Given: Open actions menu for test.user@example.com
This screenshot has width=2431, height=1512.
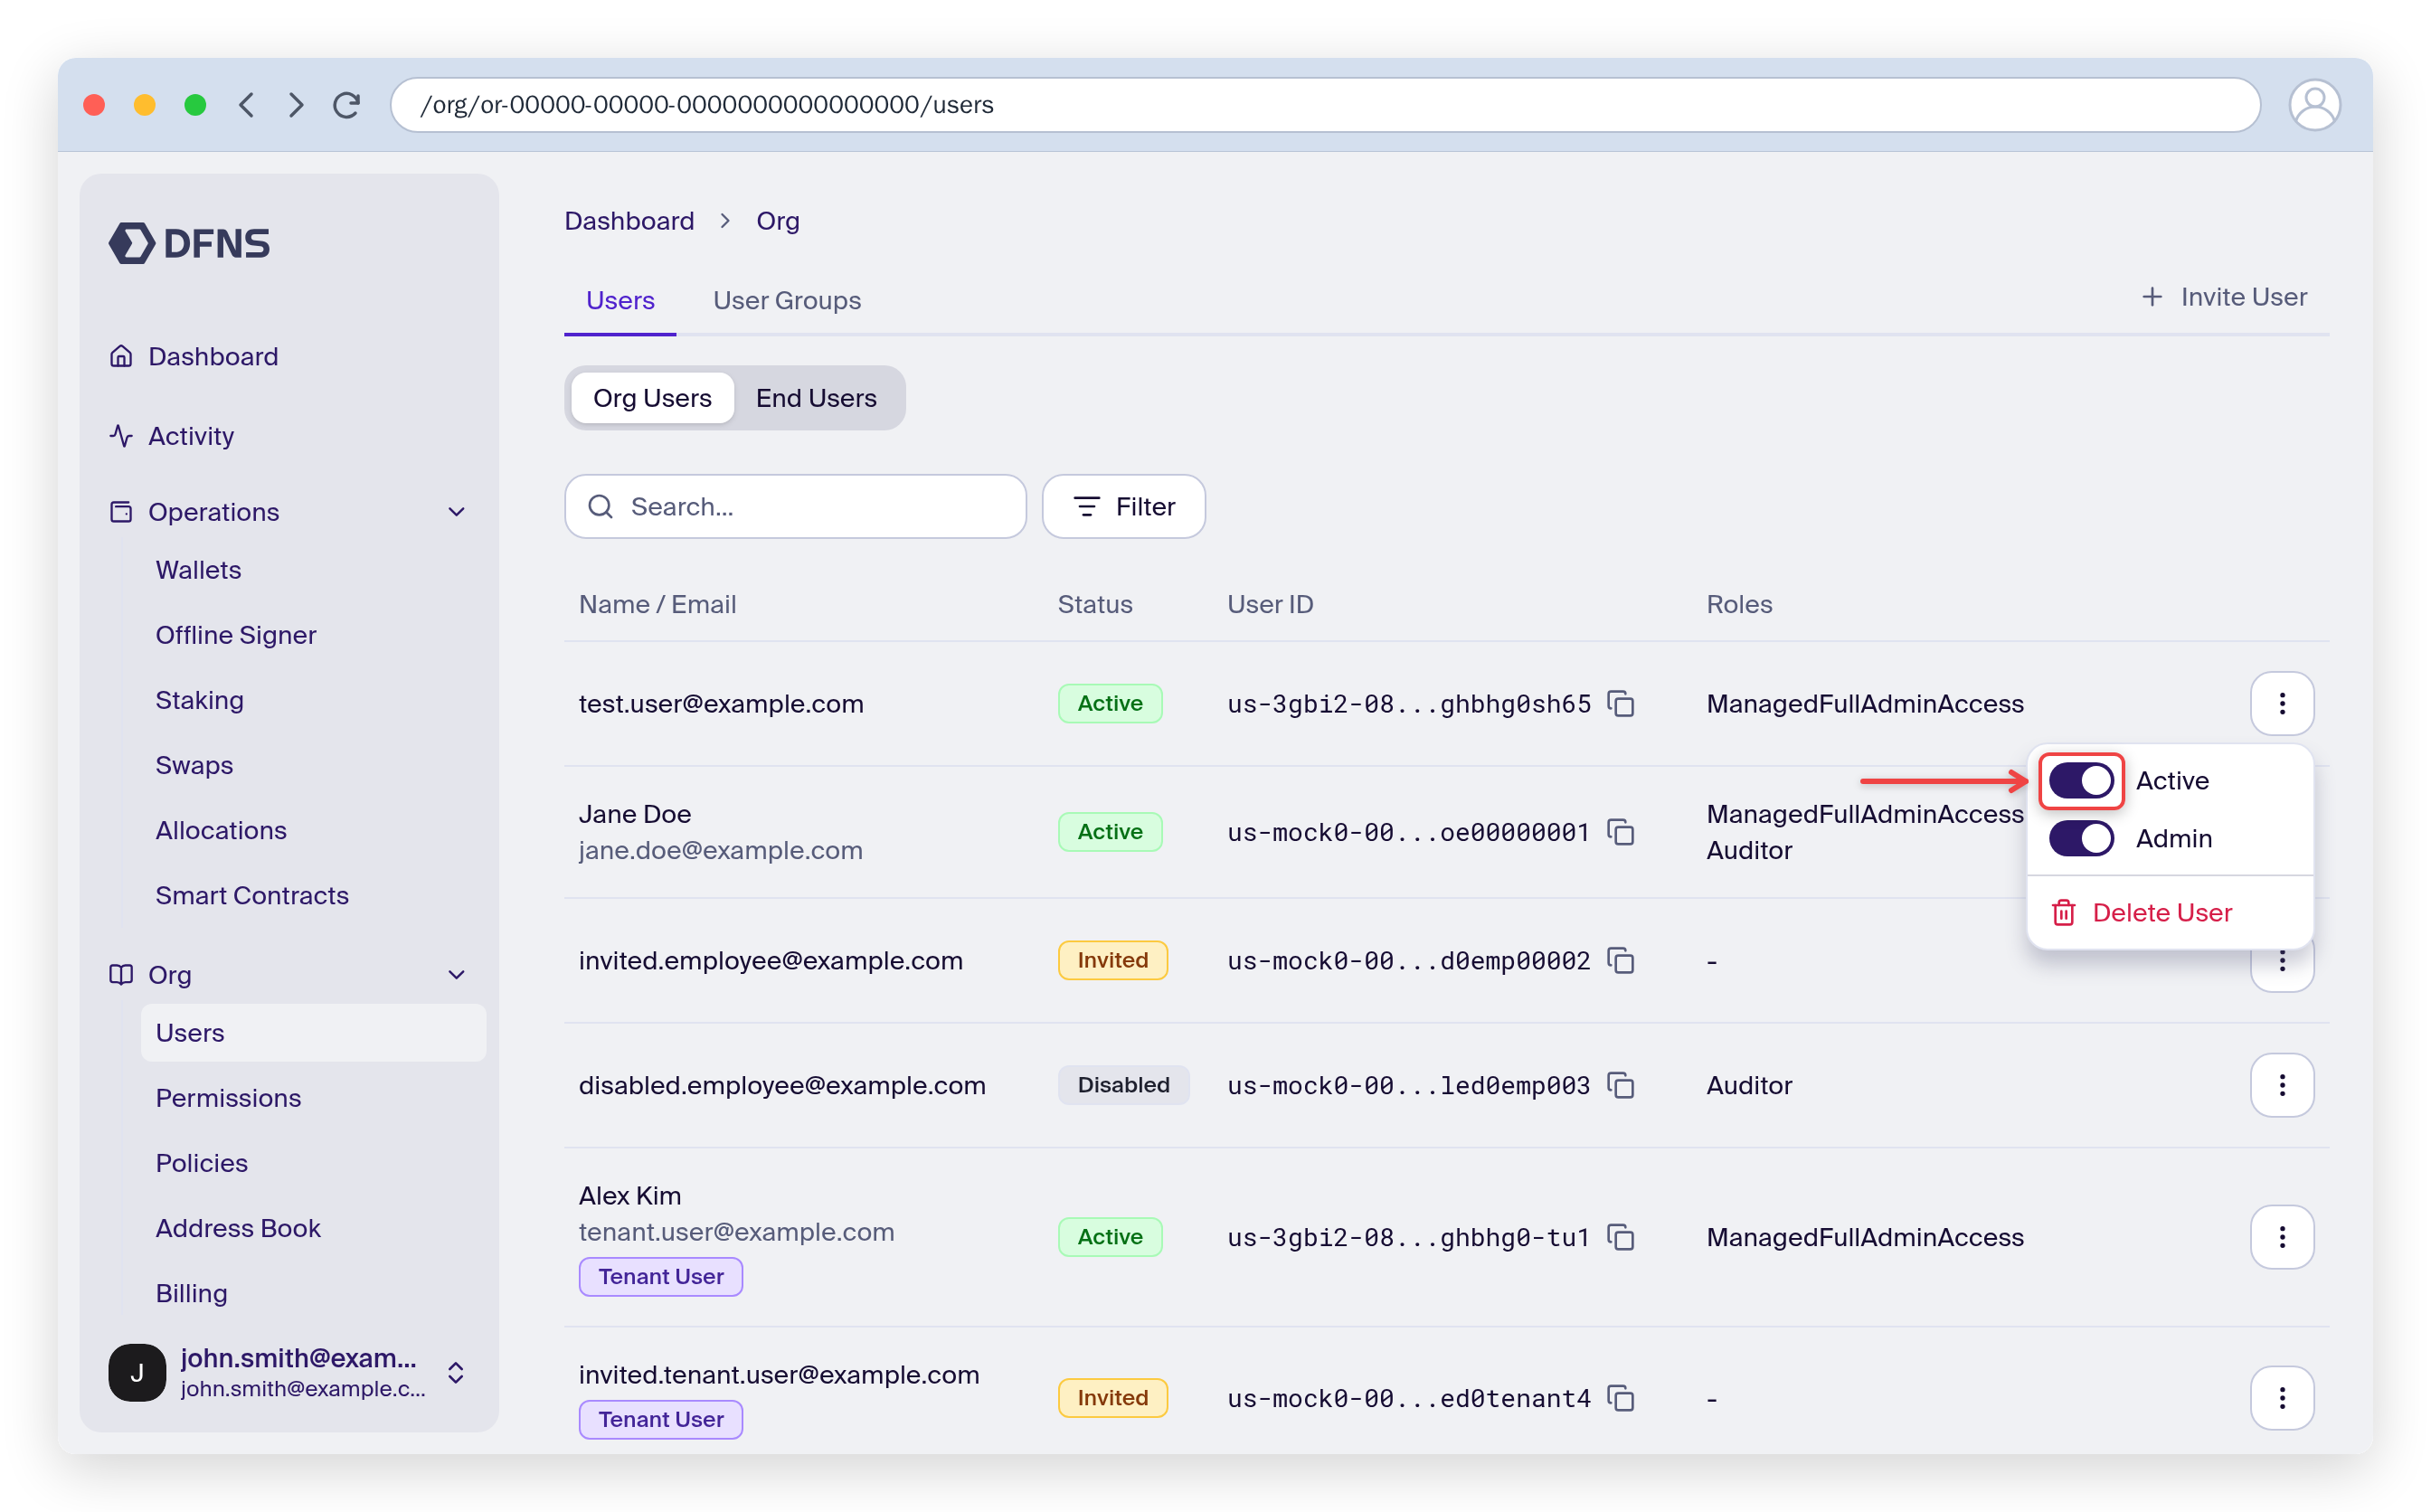Looking at the screenshot, I should coord(2282,704).
